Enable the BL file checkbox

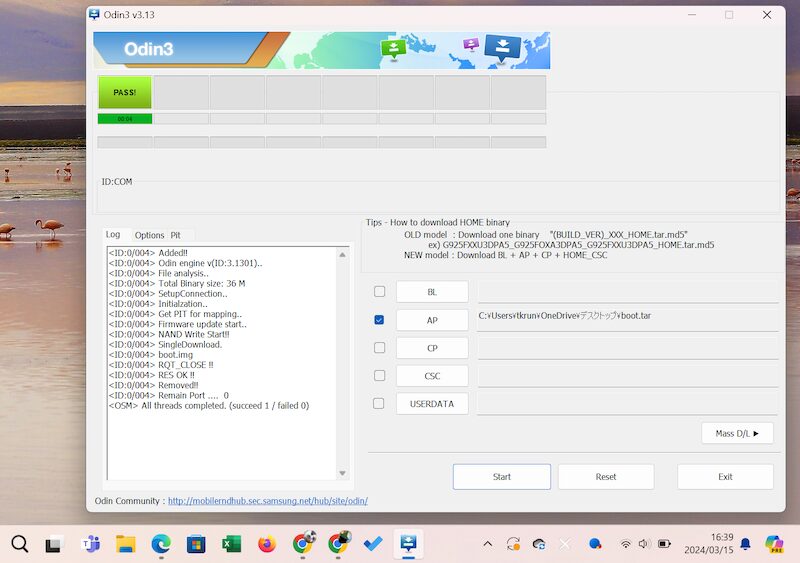(x=379, y=292)
